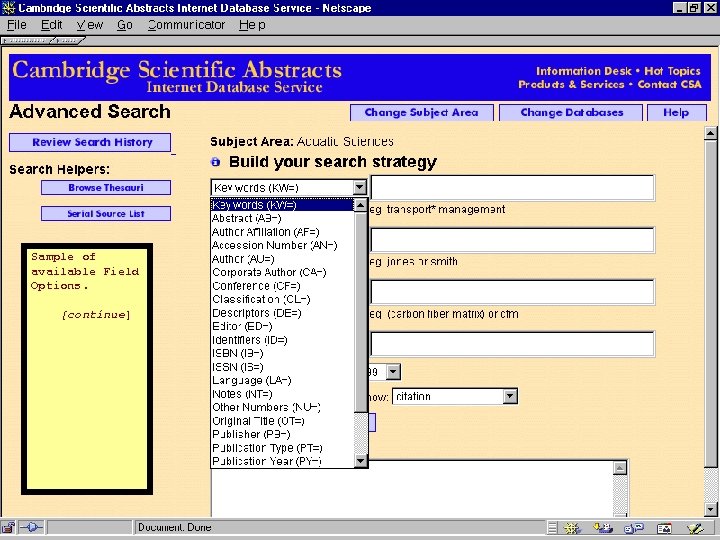Click the component bar grip handle
This screenshot has width=720, height=540.
click(552, 528)
